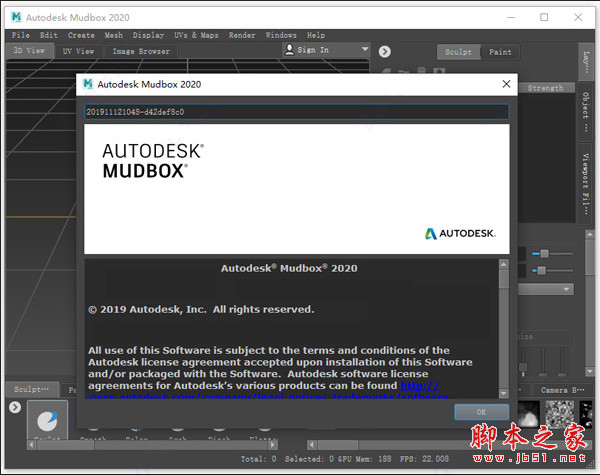This screenshot has width=600, height=475.
Task: Open the UVs & Maps menu
Action: click(x=196, y=35)
